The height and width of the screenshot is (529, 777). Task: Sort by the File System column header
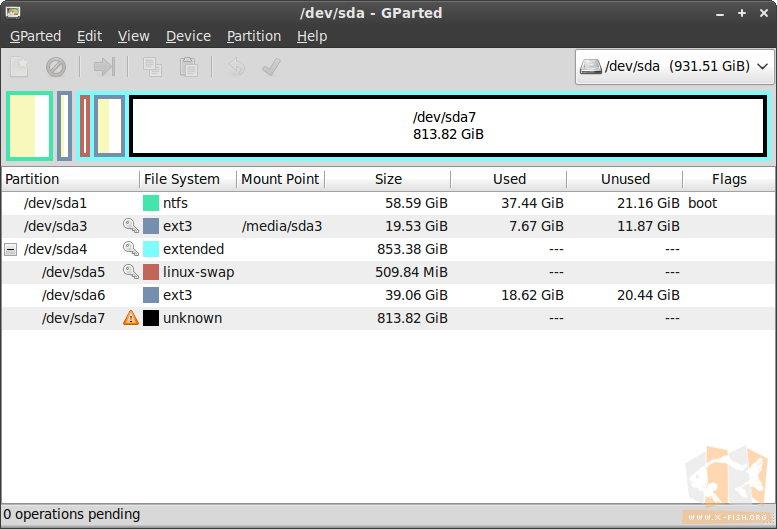click(x=188, y=179)
